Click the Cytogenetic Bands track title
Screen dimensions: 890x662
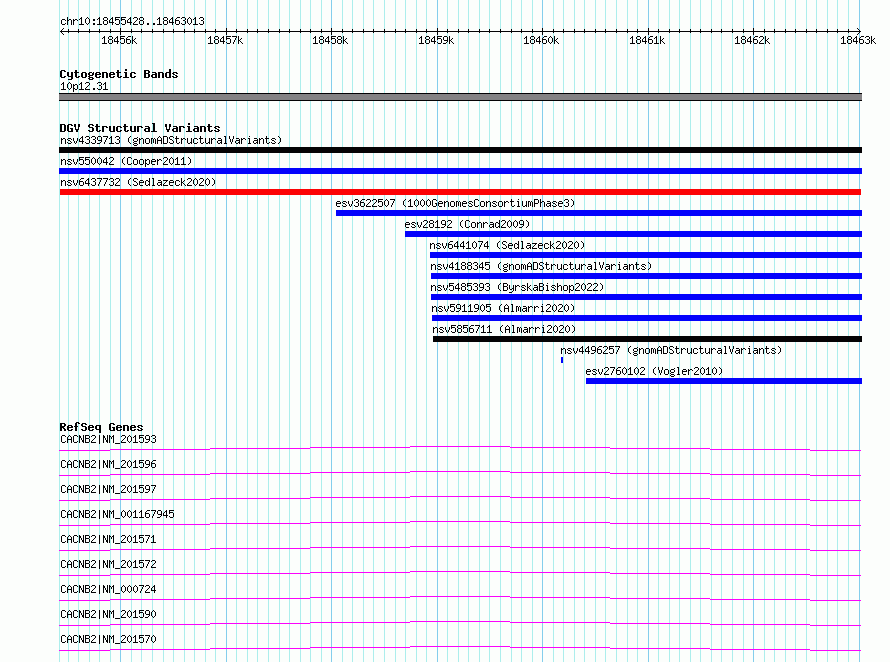click(119, 74)
